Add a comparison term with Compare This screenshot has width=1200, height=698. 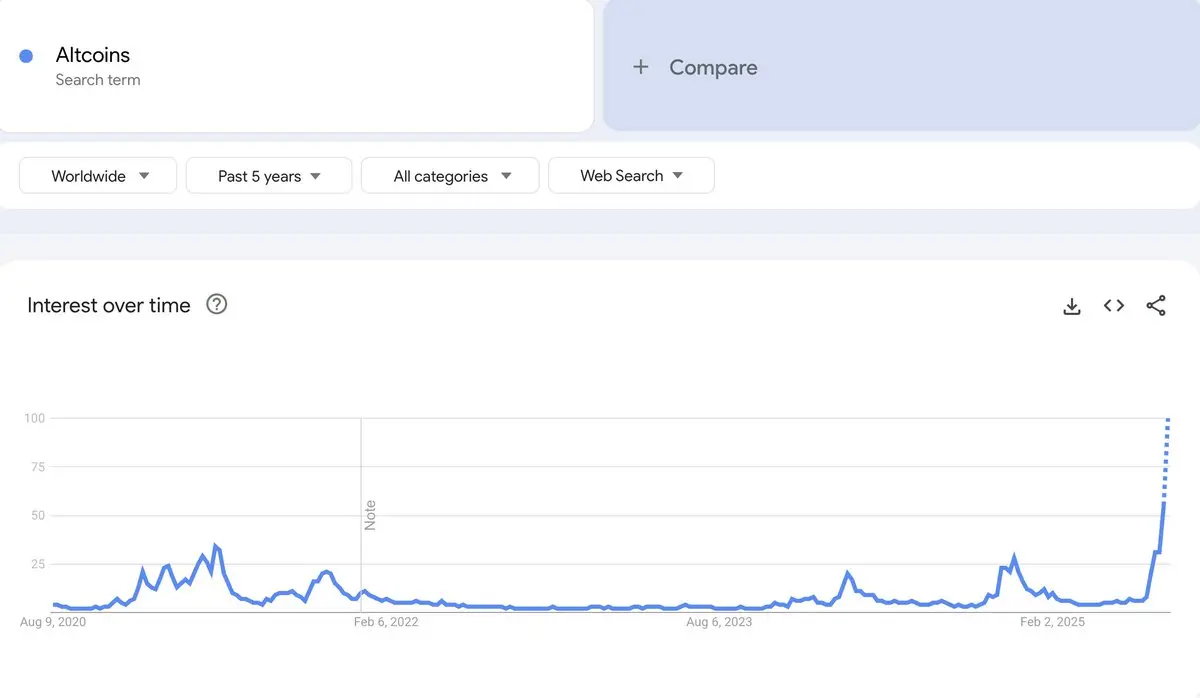900,67
